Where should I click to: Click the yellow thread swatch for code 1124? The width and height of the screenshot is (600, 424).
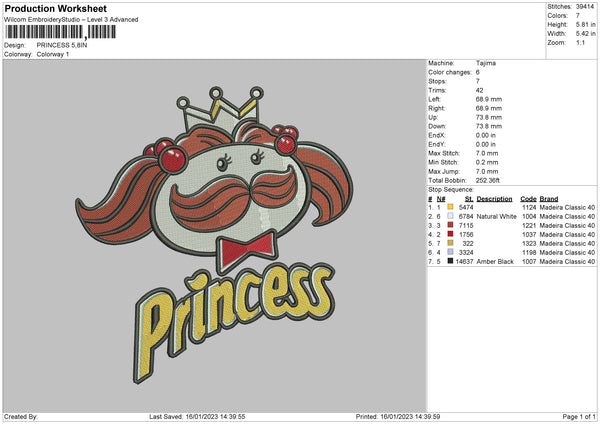pos(450,207)
